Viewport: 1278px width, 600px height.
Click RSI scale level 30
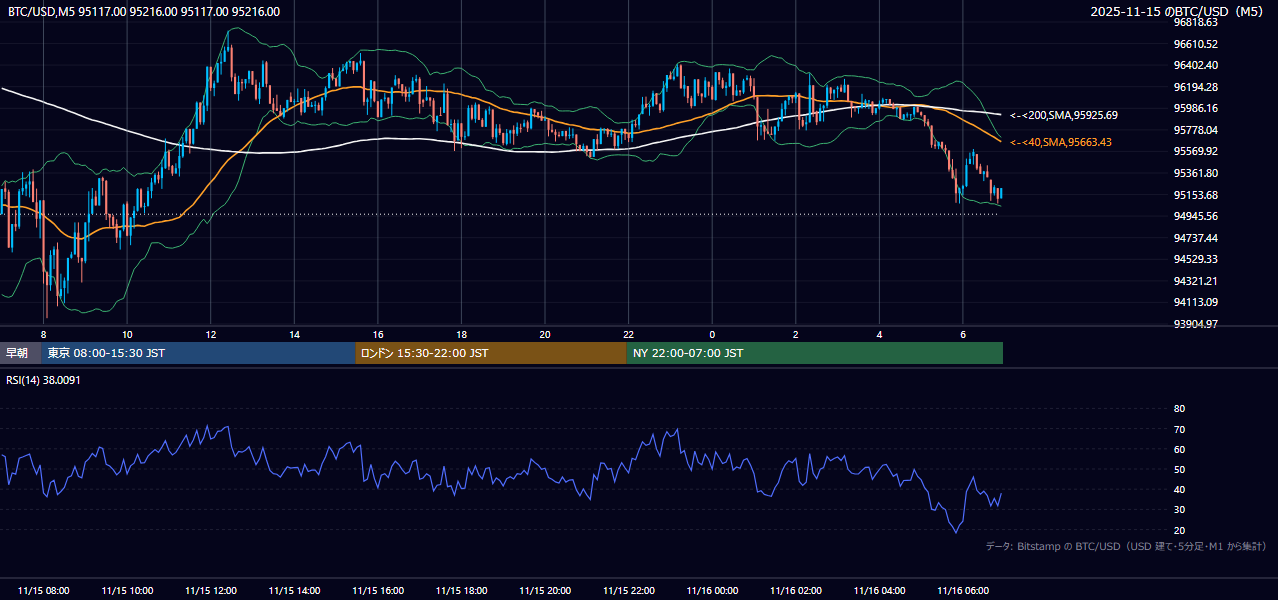pyautogui.click(x=1179, y=510)
